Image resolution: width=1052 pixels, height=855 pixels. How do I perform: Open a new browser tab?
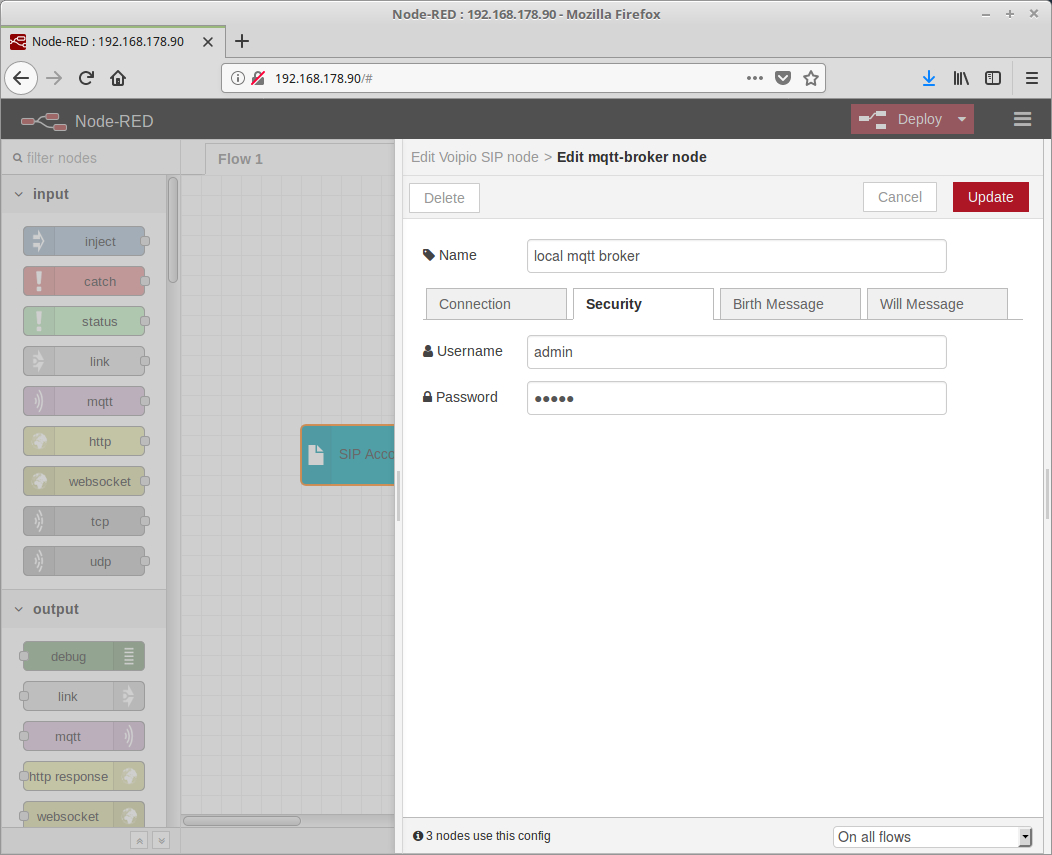[x=241, y=41]
